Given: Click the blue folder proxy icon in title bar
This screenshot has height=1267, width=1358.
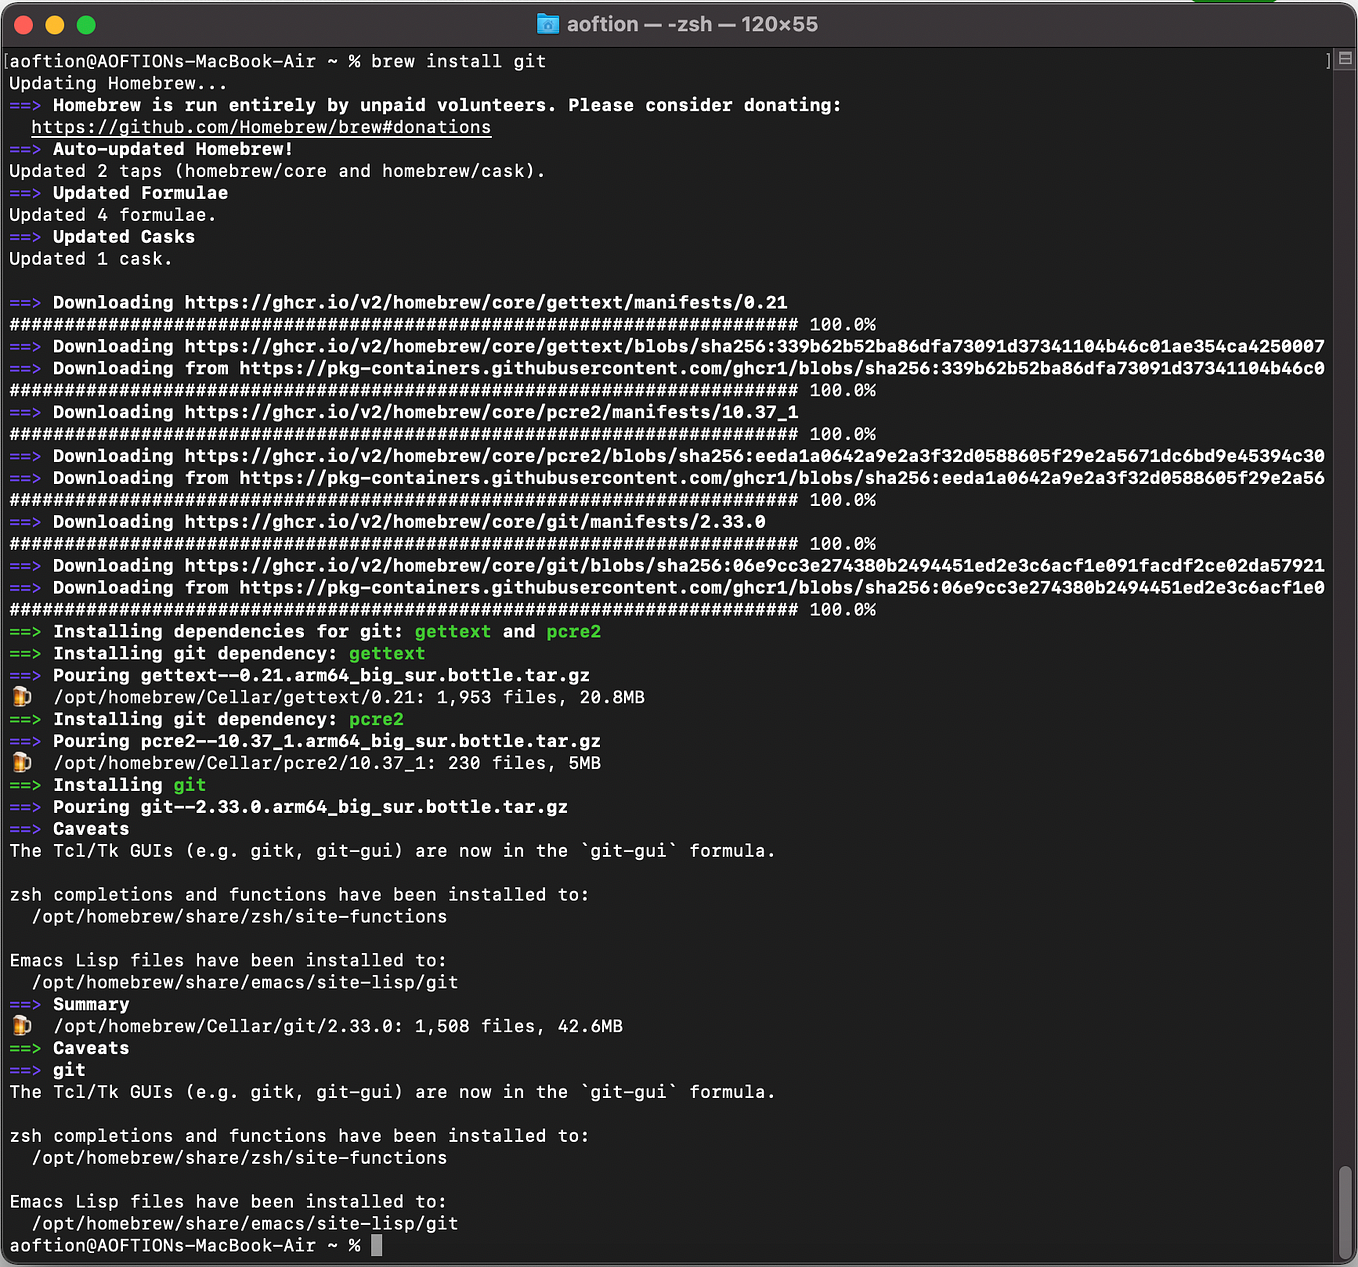Looking at the screenshot, I should [x=548, y=24].
